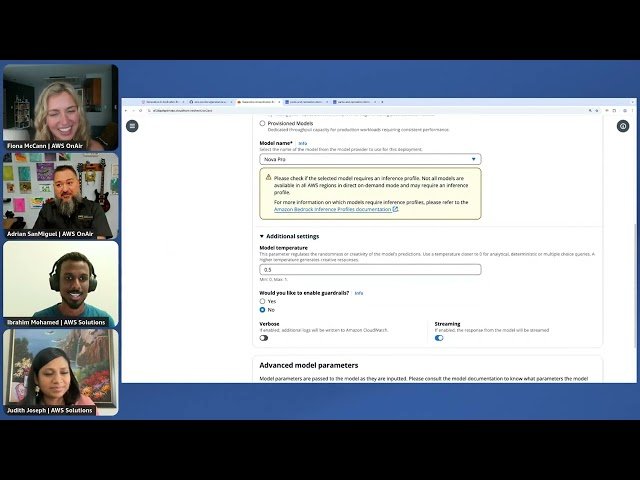Select No for enabling guardrails
The height and width of the screenshot is (480, 640).
[x=262, y=310]
